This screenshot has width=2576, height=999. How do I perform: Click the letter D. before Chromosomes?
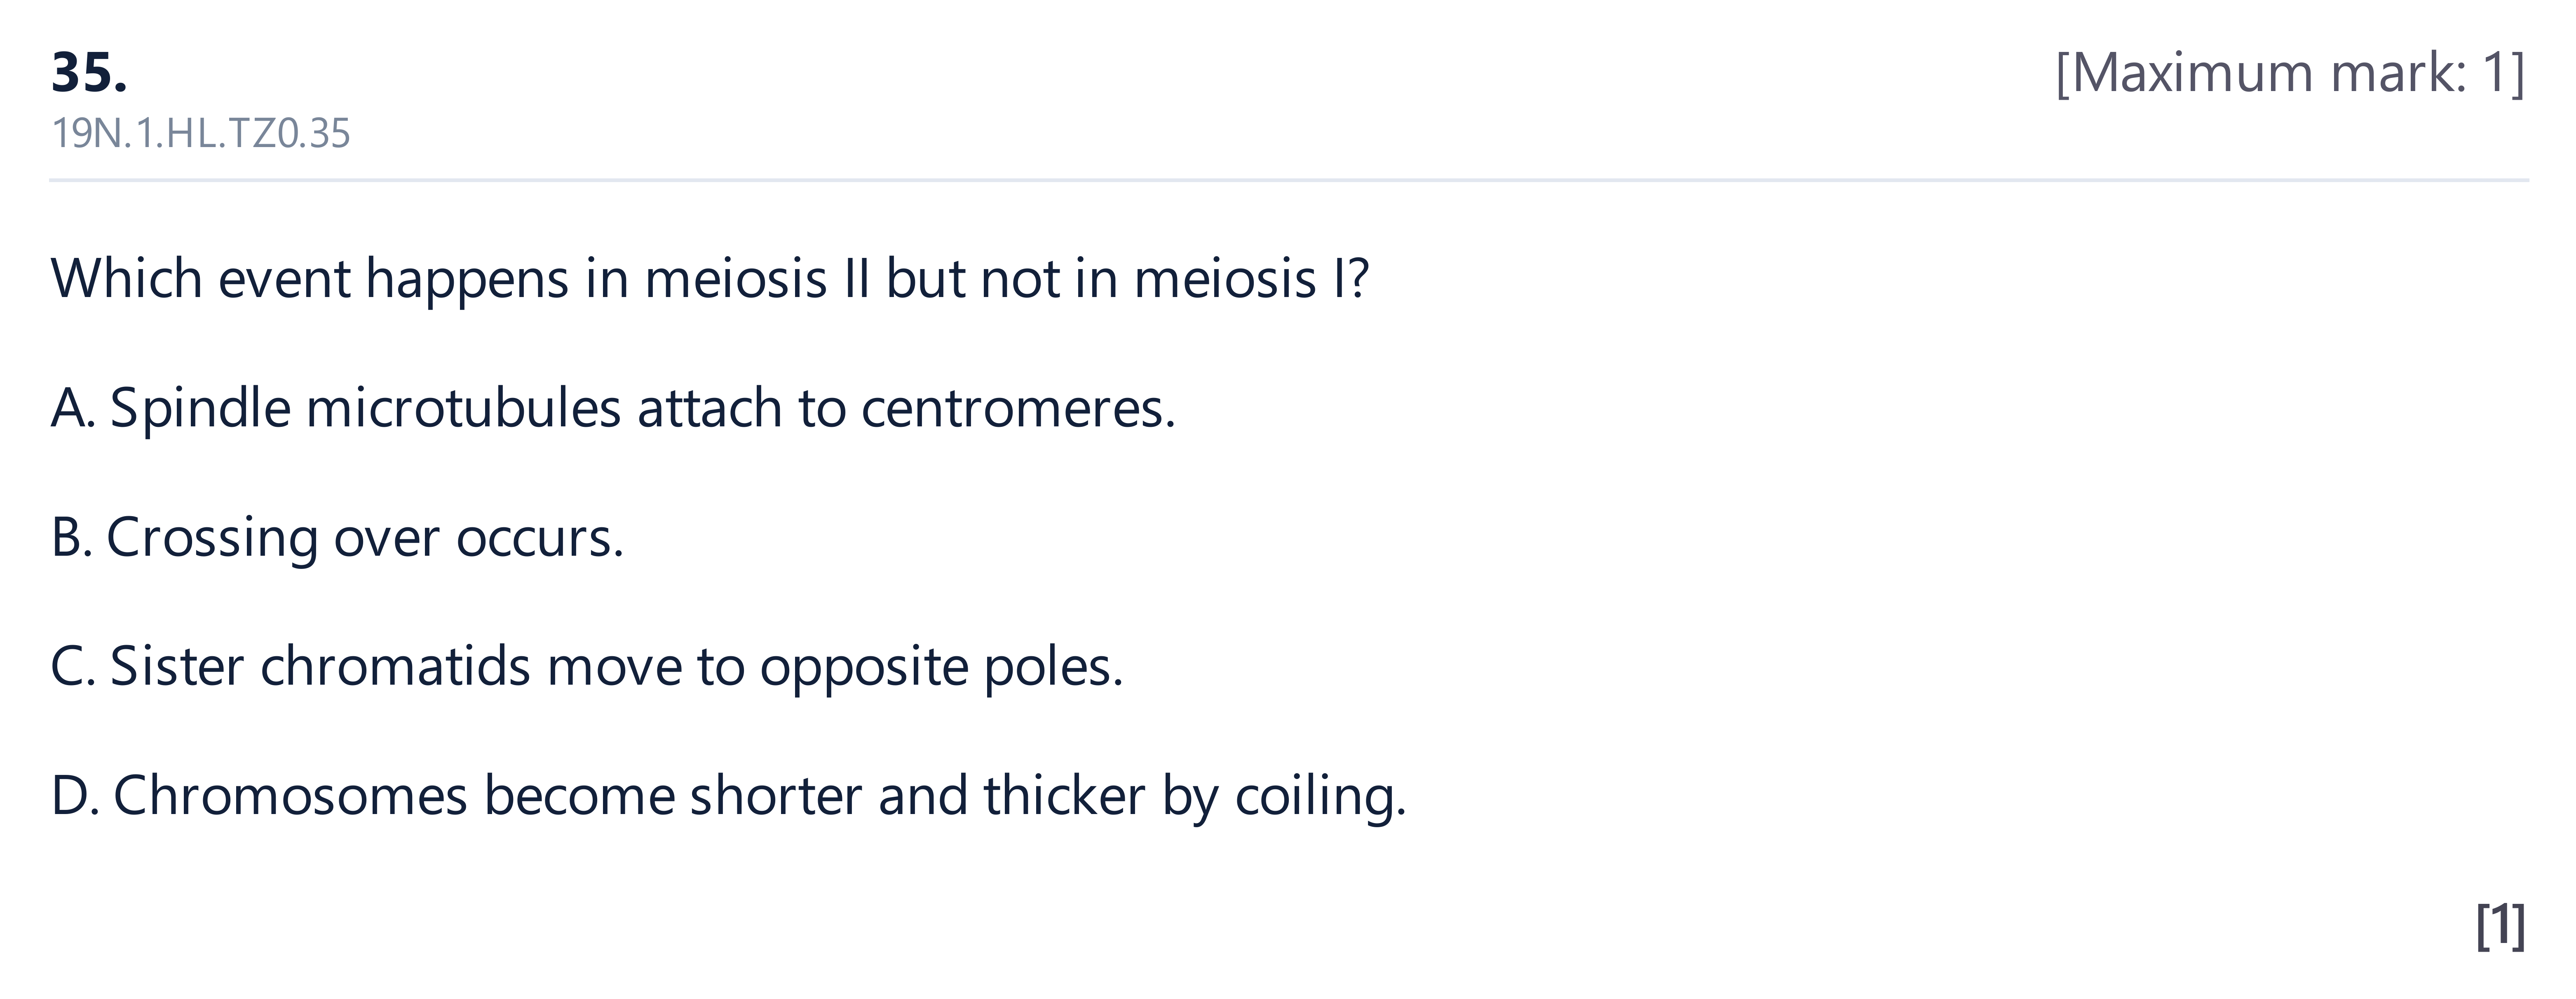pyautogui.click(x=75, y=797)
